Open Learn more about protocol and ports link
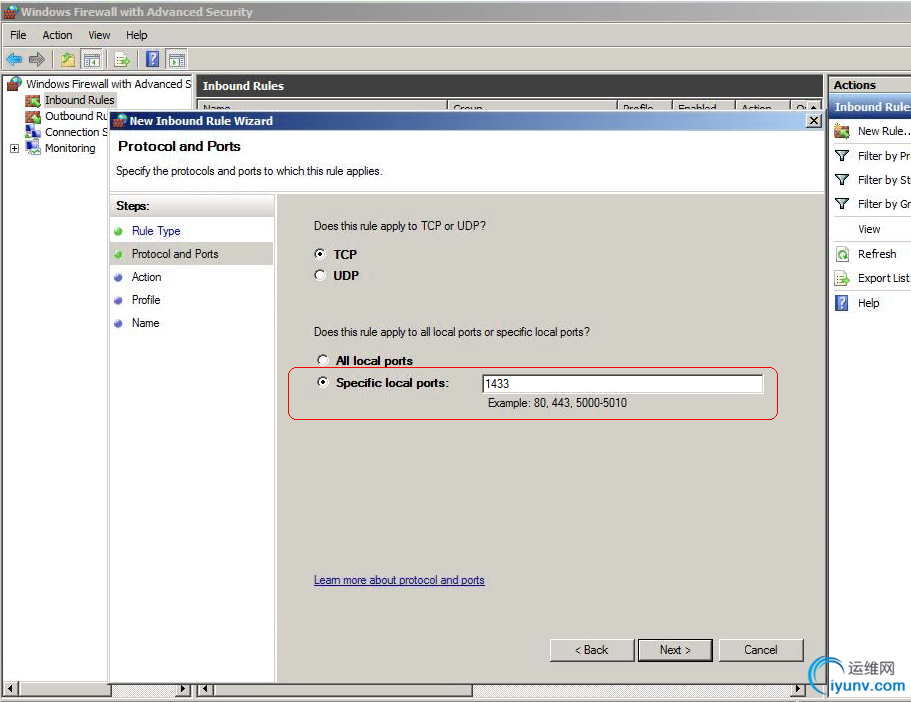 coord(399,580)
